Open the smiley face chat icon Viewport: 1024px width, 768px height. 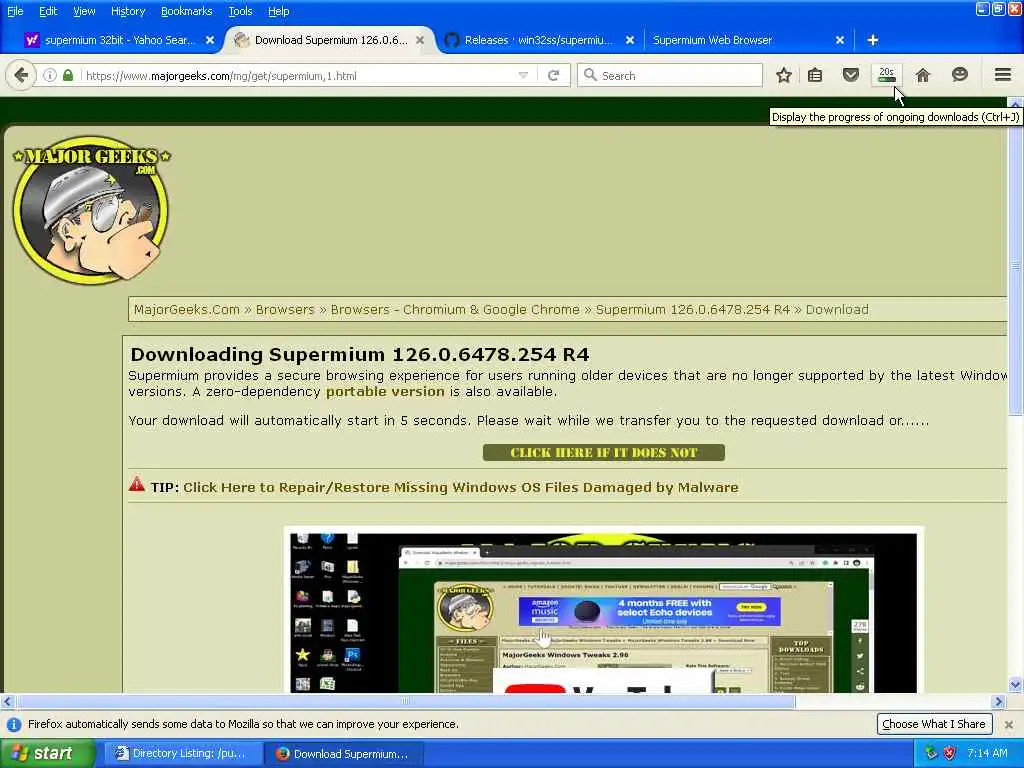point(959,75)
